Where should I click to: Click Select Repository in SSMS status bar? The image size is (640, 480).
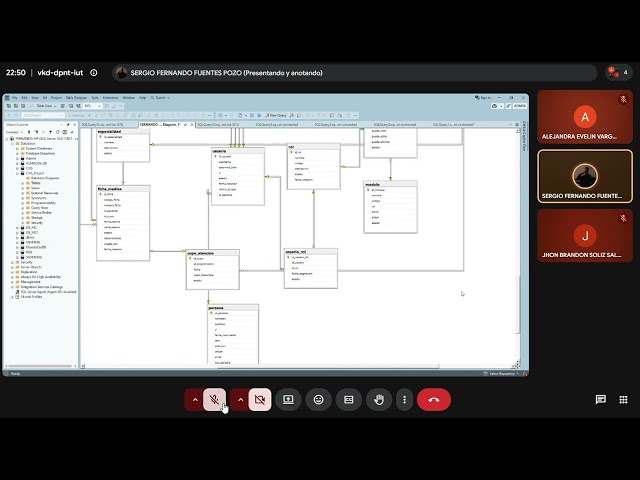pos(501,373)
